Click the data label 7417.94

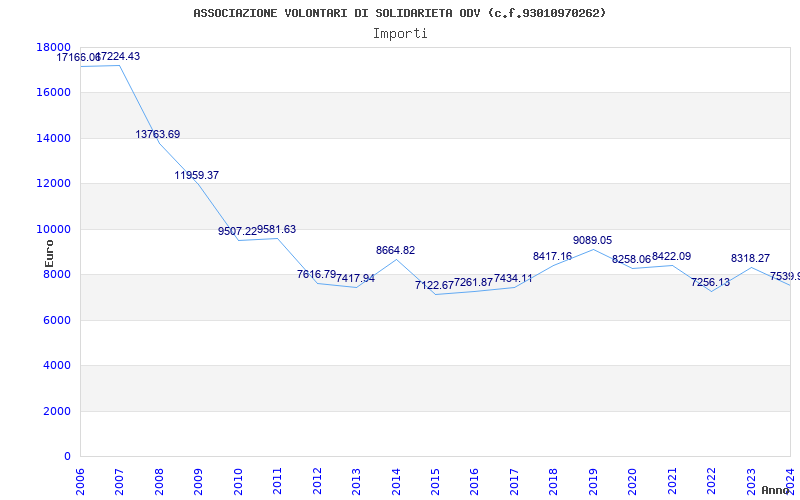tap(356, 279)
